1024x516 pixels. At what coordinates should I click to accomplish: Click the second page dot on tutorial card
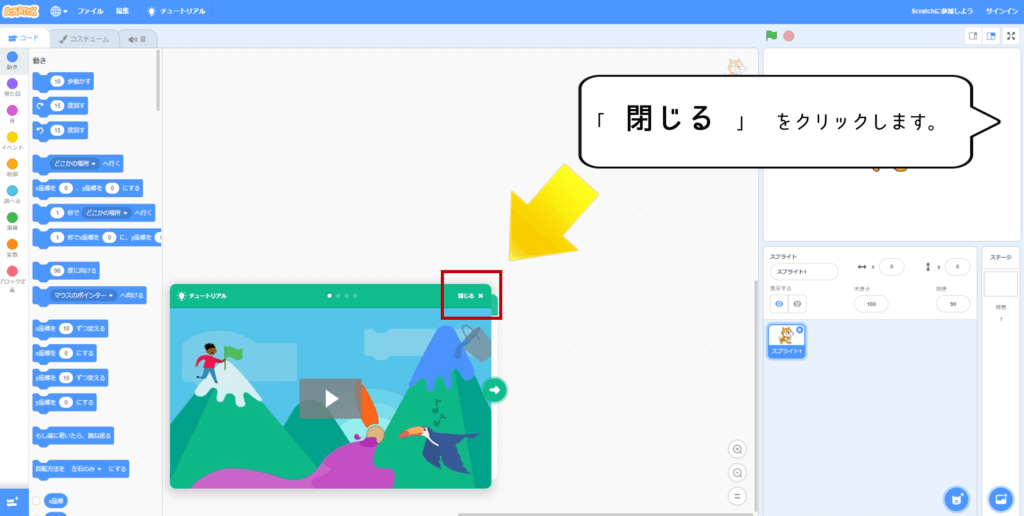click(x=338, y=296)
